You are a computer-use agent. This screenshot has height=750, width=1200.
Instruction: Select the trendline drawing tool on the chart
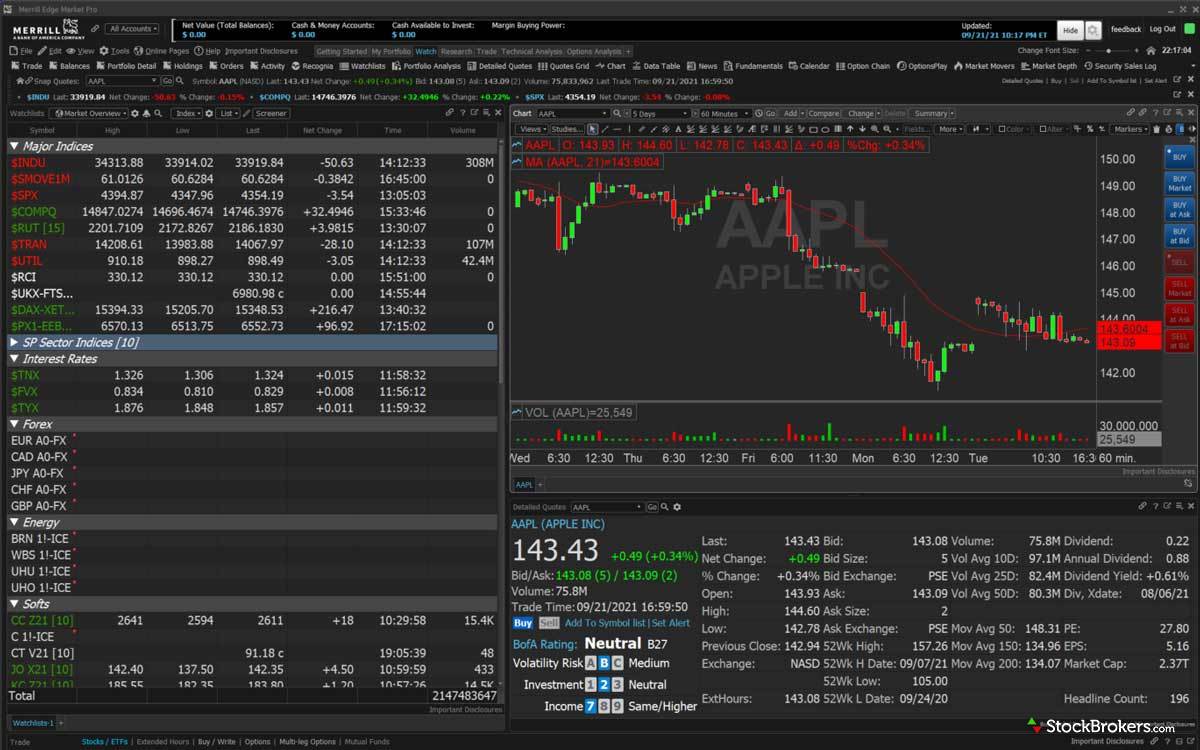pyautogui.click(x=604, y=129)
